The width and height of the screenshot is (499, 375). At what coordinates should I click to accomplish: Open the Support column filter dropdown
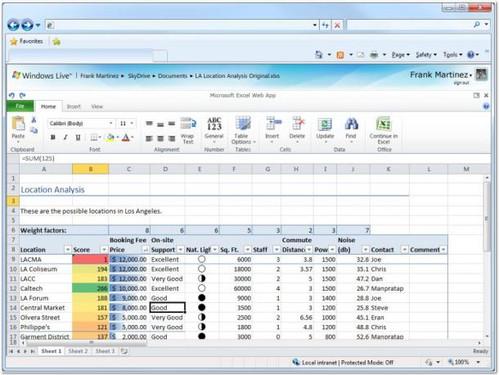pos(180,250)
